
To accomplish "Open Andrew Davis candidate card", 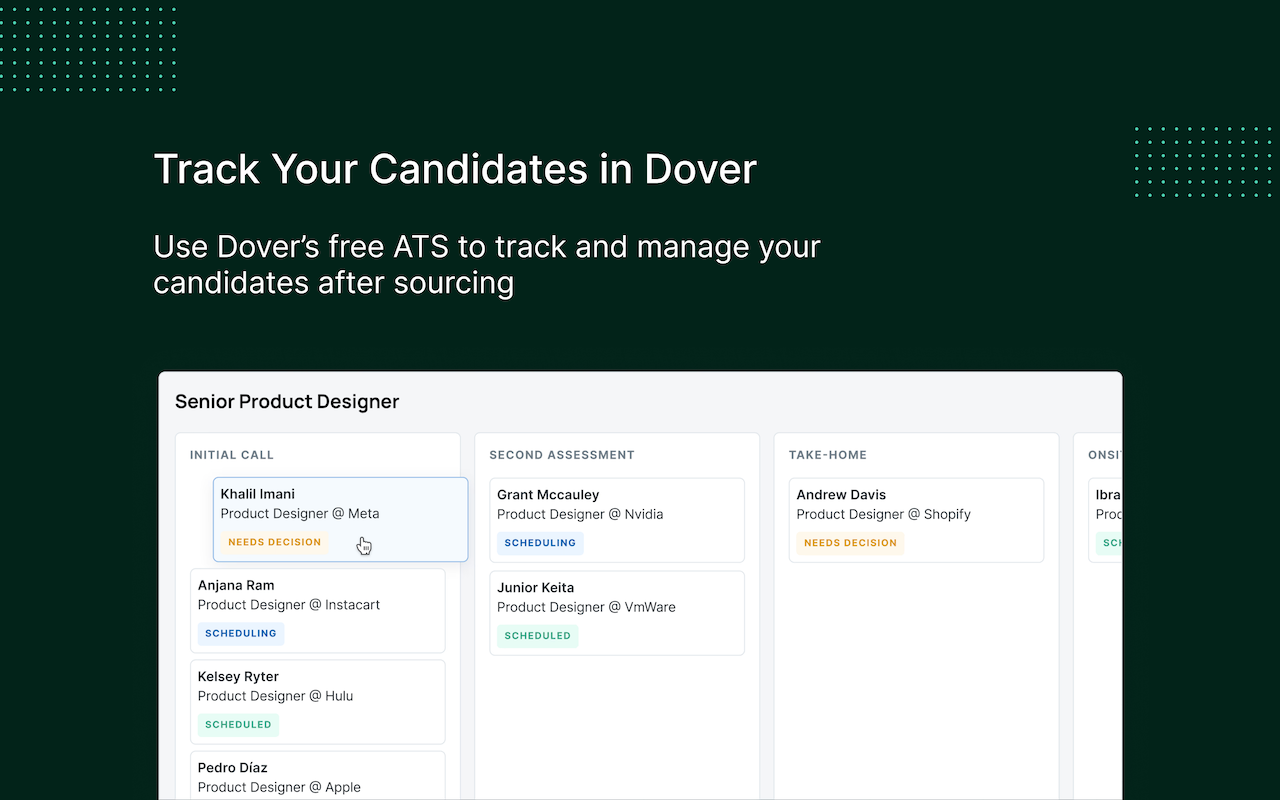I will (x=916, y=520).
